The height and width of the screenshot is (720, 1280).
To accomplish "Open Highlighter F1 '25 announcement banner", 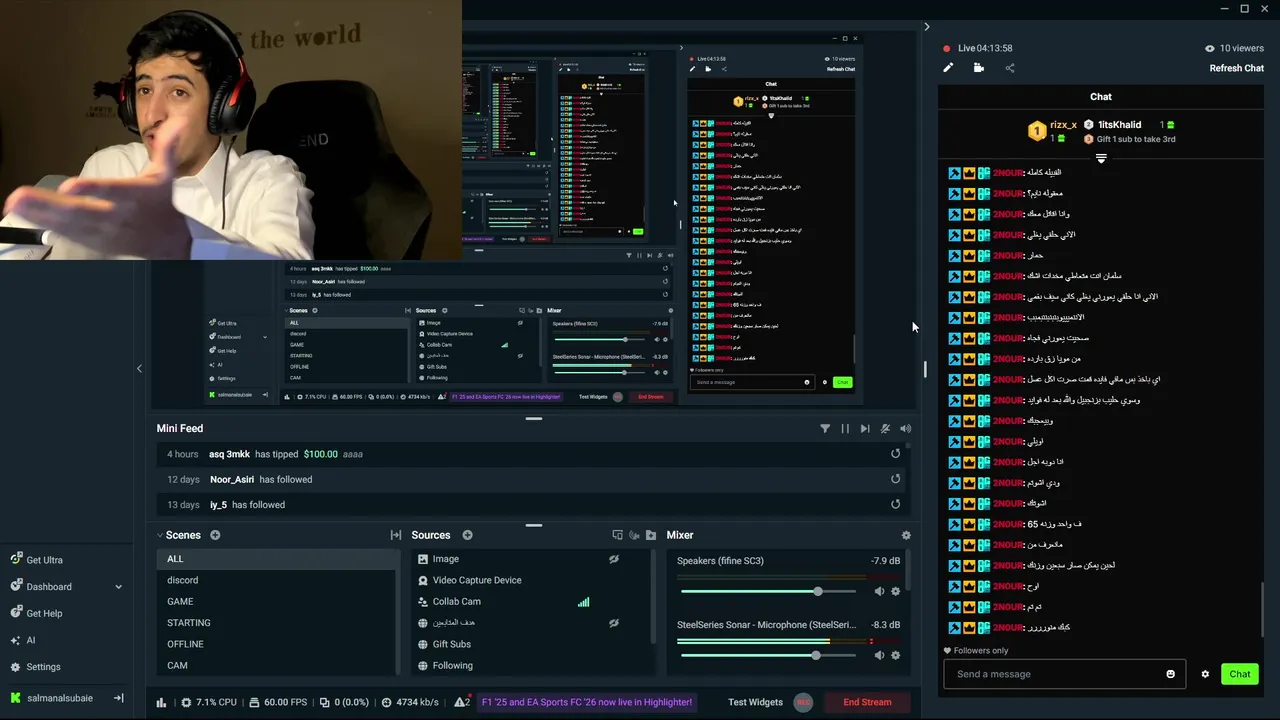I will 587,702.
